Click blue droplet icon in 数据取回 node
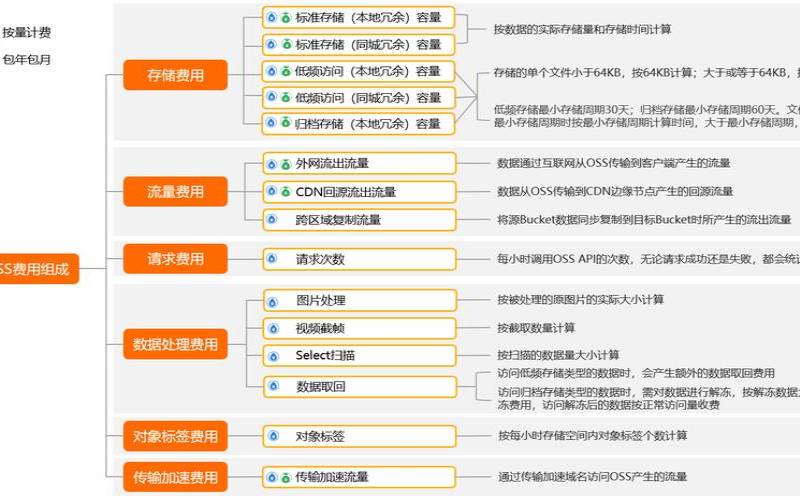The image size is (800, 500). pyautogui.click(x=273, y=386)
